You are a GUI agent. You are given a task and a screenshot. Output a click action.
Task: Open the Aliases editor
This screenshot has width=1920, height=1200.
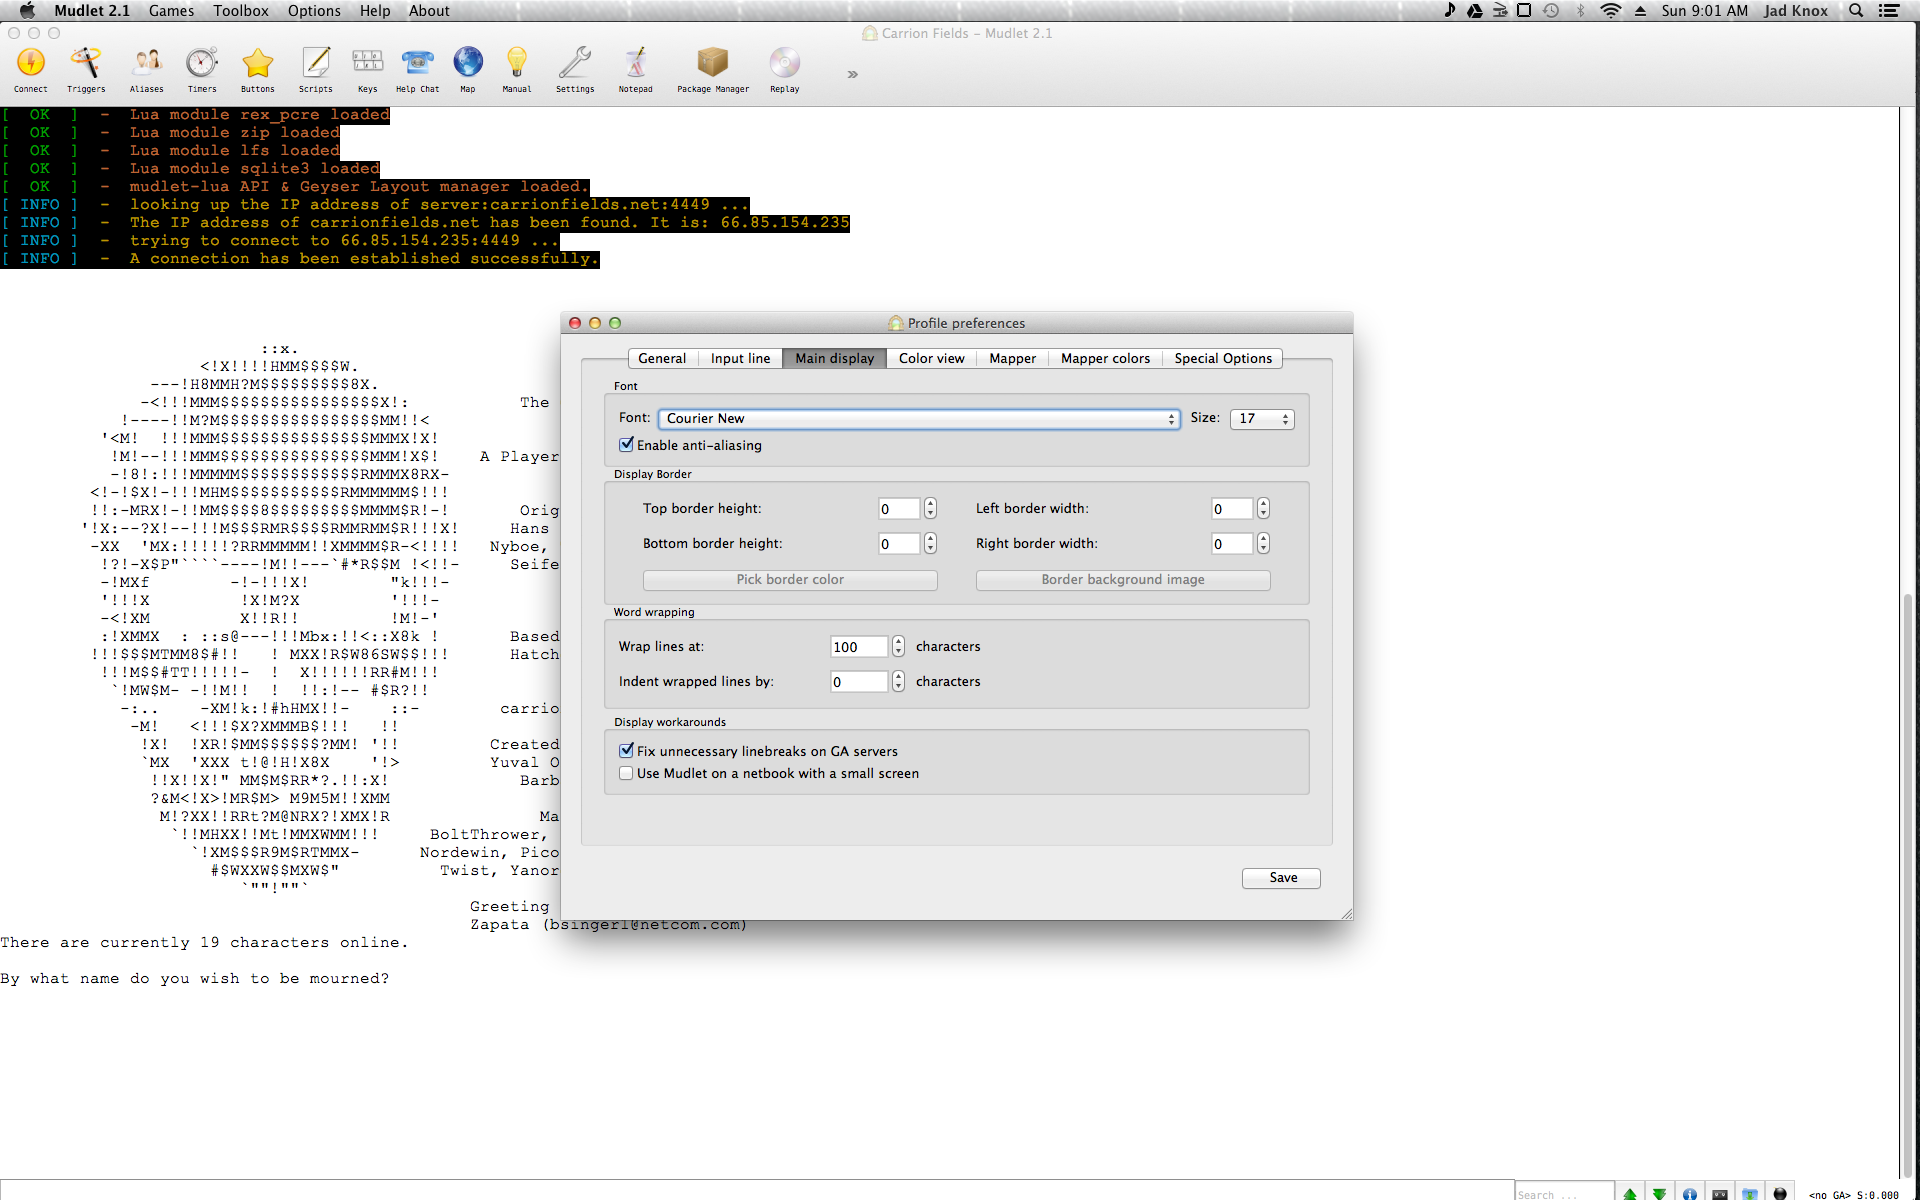pyautogui.click(x=147, y=70)
